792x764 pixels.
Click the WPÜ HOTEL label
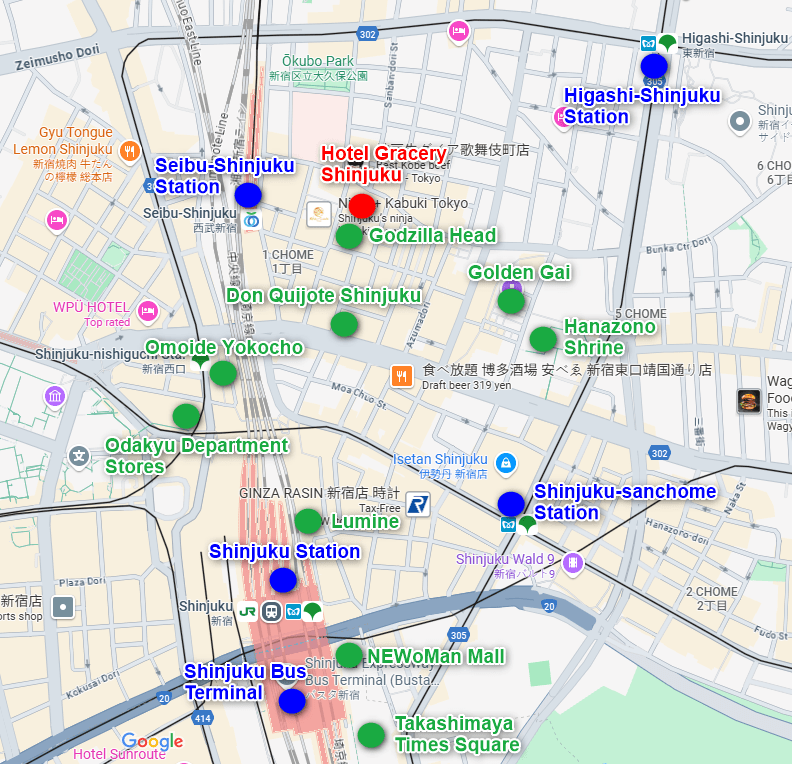[91, 307]
